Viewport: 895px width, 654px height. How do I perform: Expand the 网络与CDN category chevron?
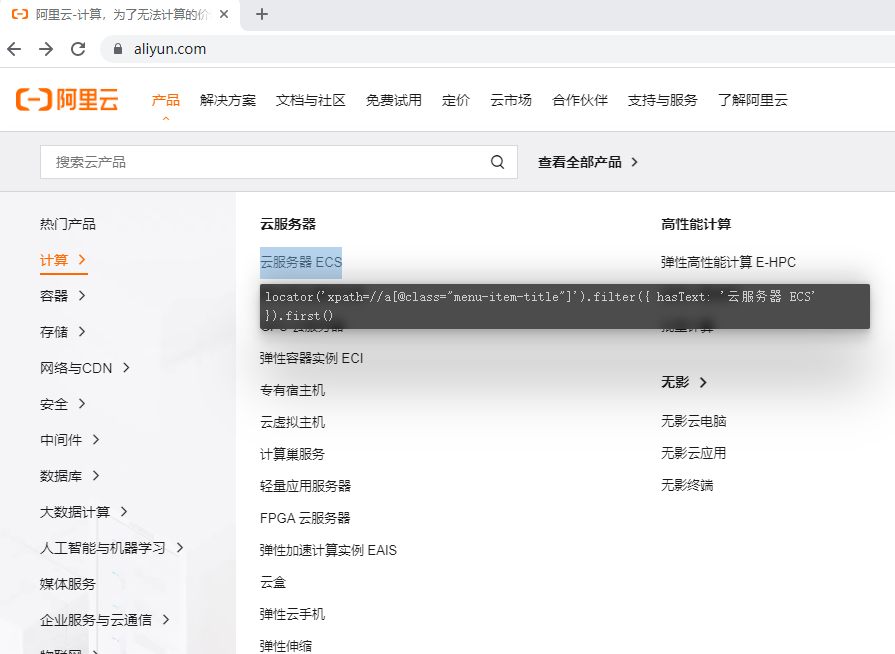pos(126,368)
